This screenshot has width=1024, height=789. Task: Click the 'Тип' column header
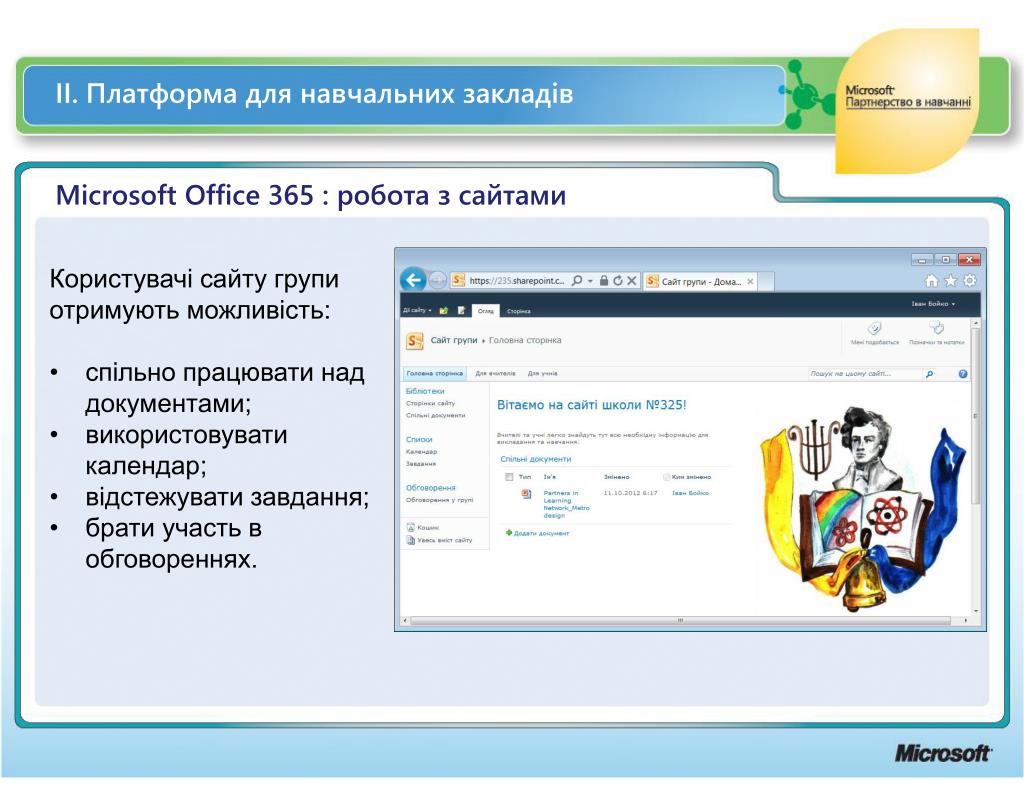click(x=525, y=477)
